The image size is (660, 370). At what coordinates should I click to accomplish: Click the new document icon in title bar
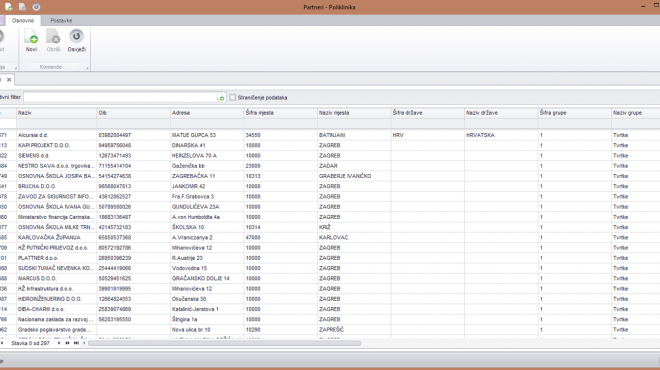(x=8, y=7)
